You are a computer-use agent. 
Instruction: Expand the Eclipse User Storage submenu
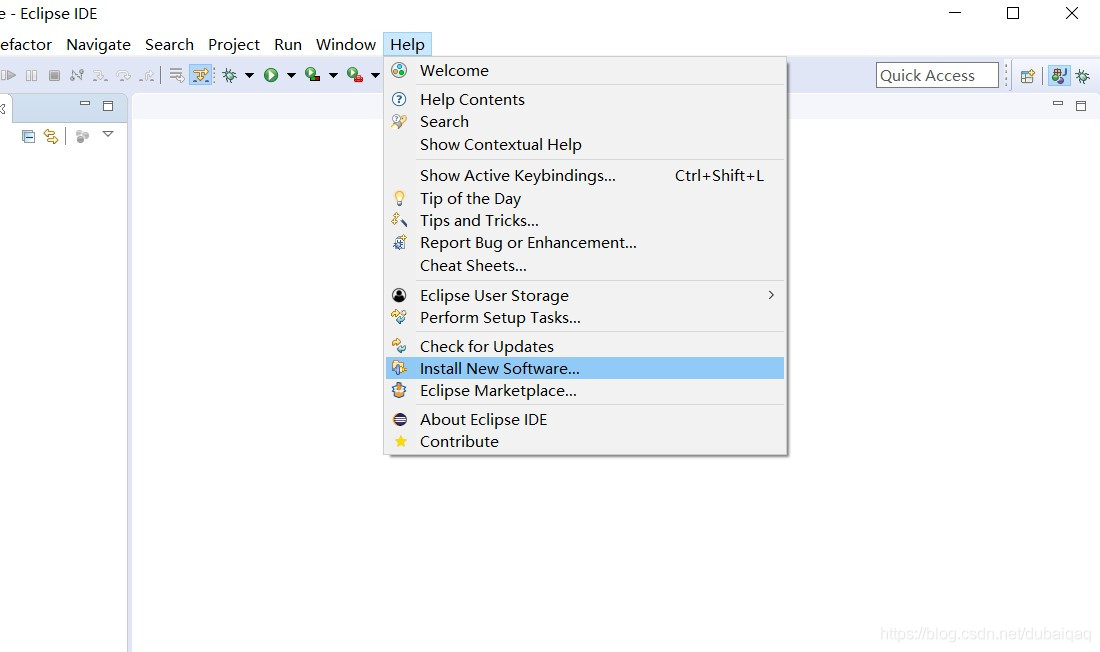tap(585, 295)
